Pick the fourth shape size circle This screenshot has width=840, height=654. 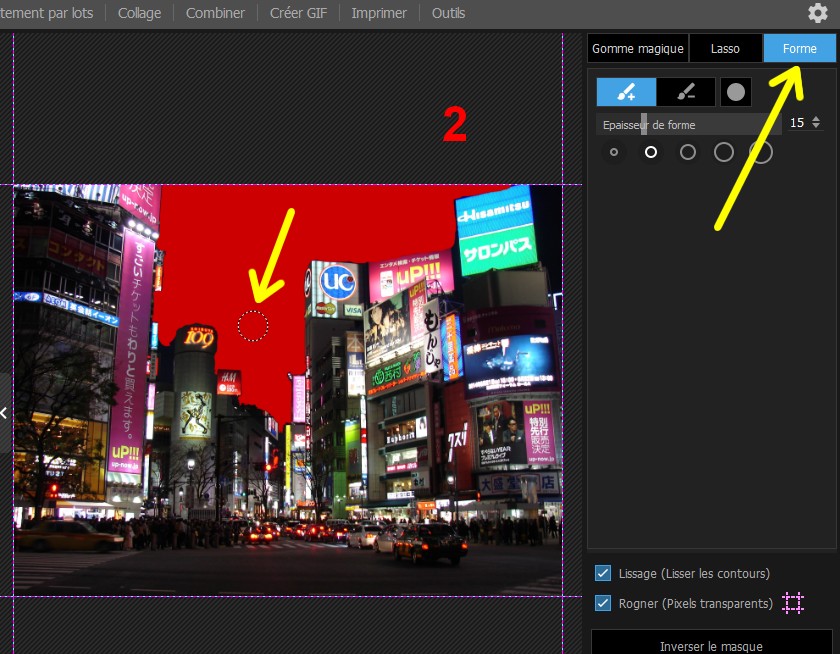(x=724, y=152)
